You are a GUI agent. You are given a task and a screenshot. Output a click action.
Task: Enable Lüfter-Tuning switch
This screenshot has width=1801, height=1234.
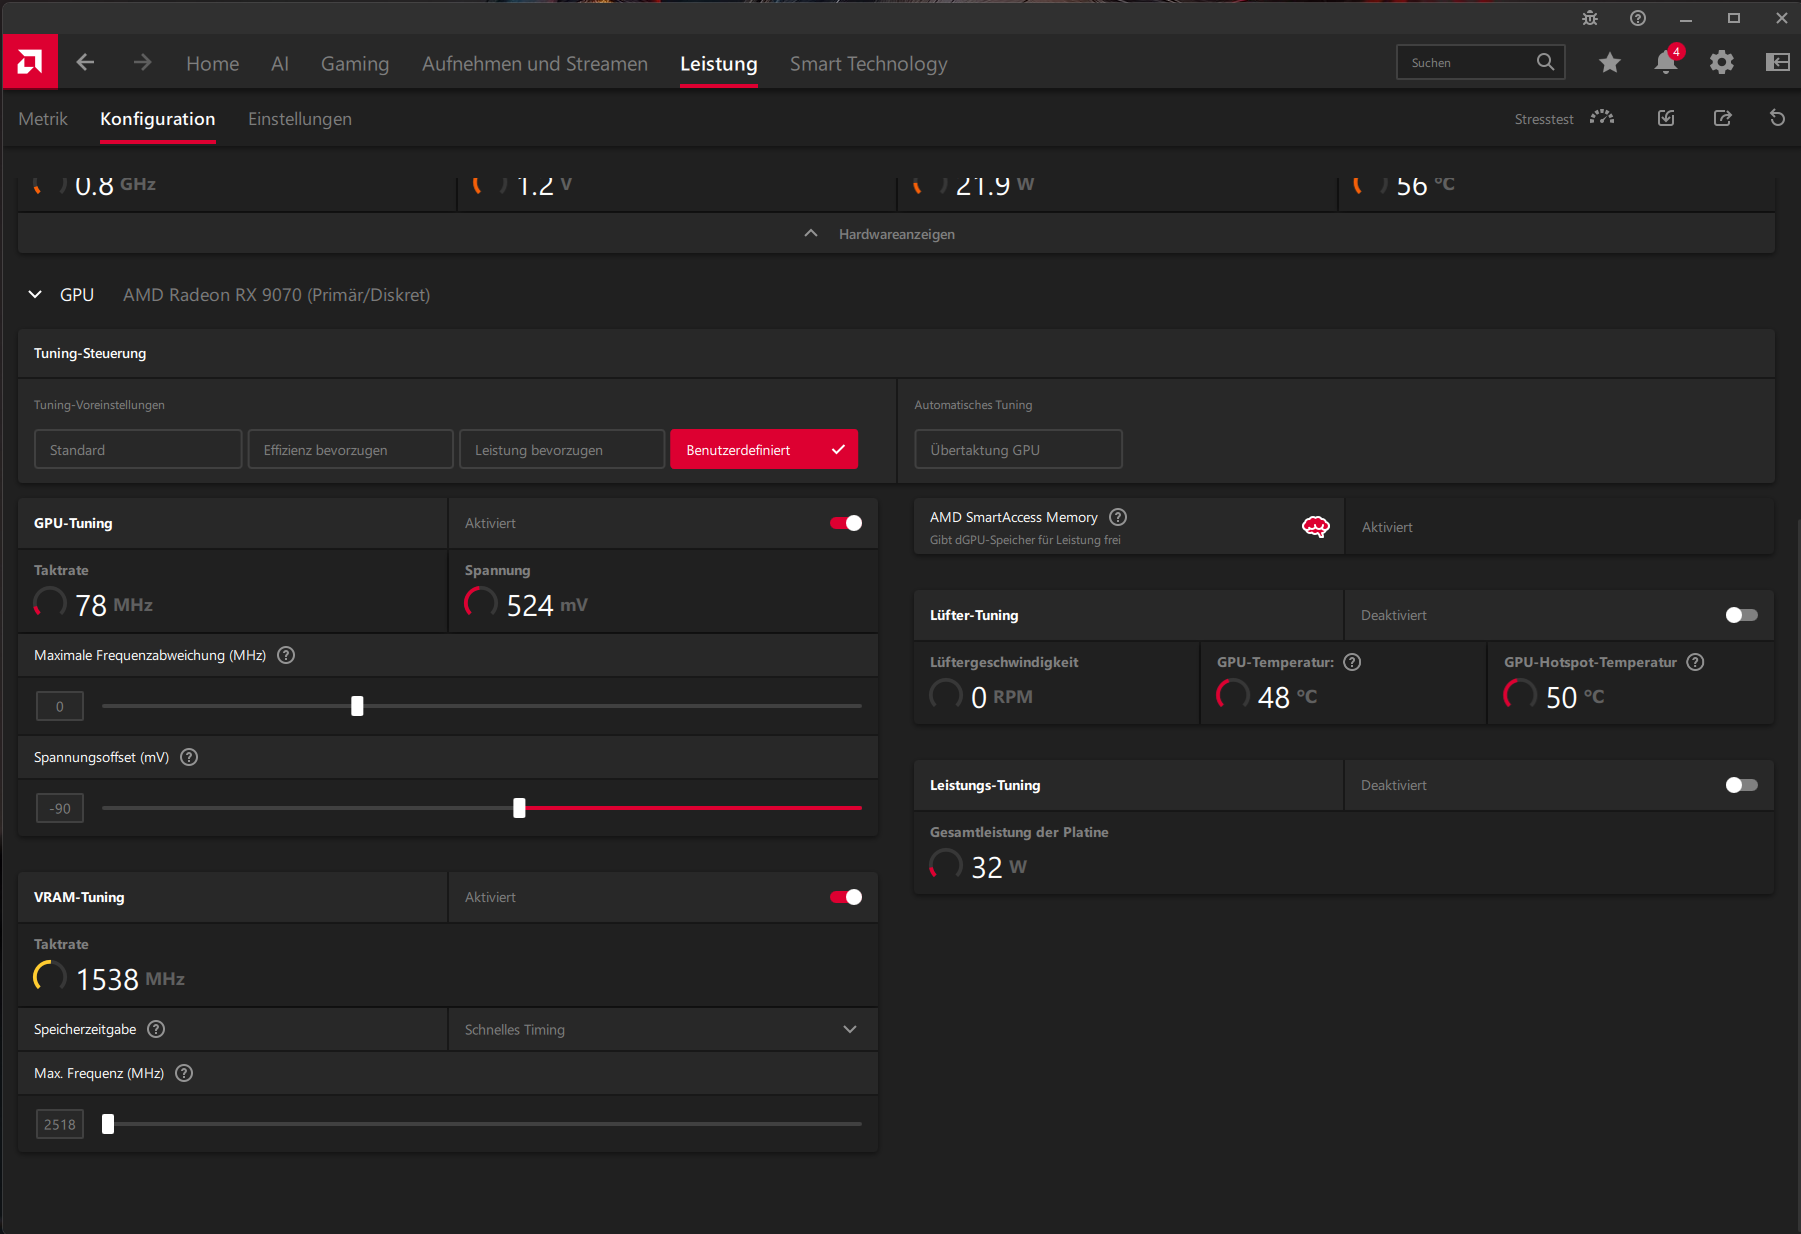pyautogui.click(x=1741, y=615)
